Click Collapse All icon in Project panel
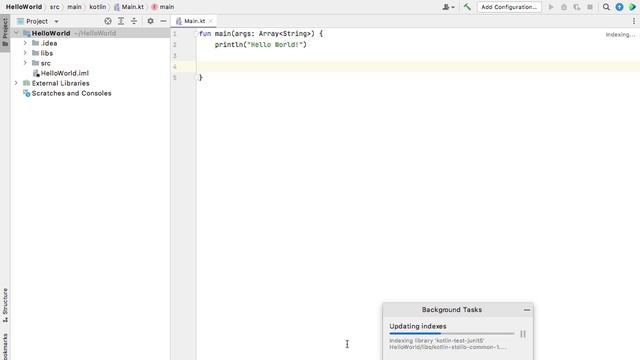This screenshot has height=360, width=640. coord(134,21)
